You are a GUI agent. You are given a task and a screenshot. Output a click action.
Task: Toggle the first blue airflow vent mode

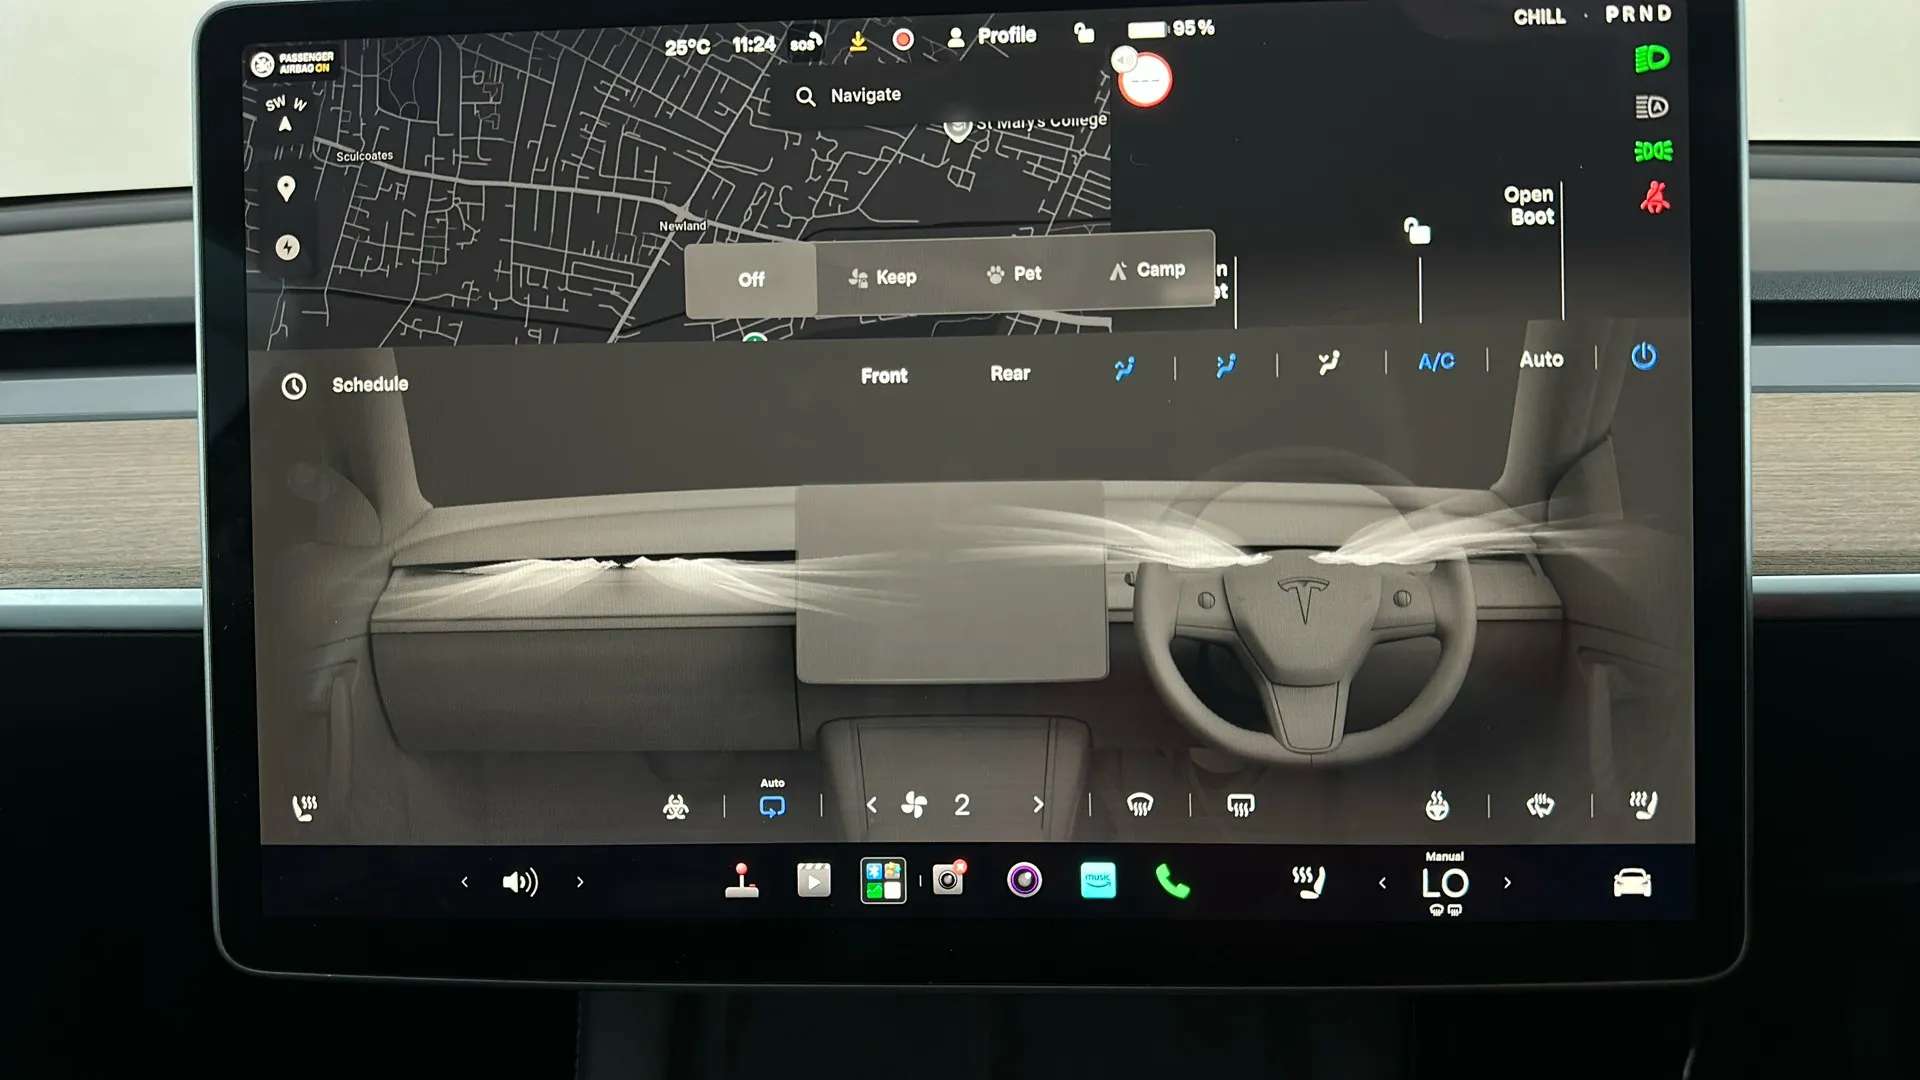tap(1124, 368)
